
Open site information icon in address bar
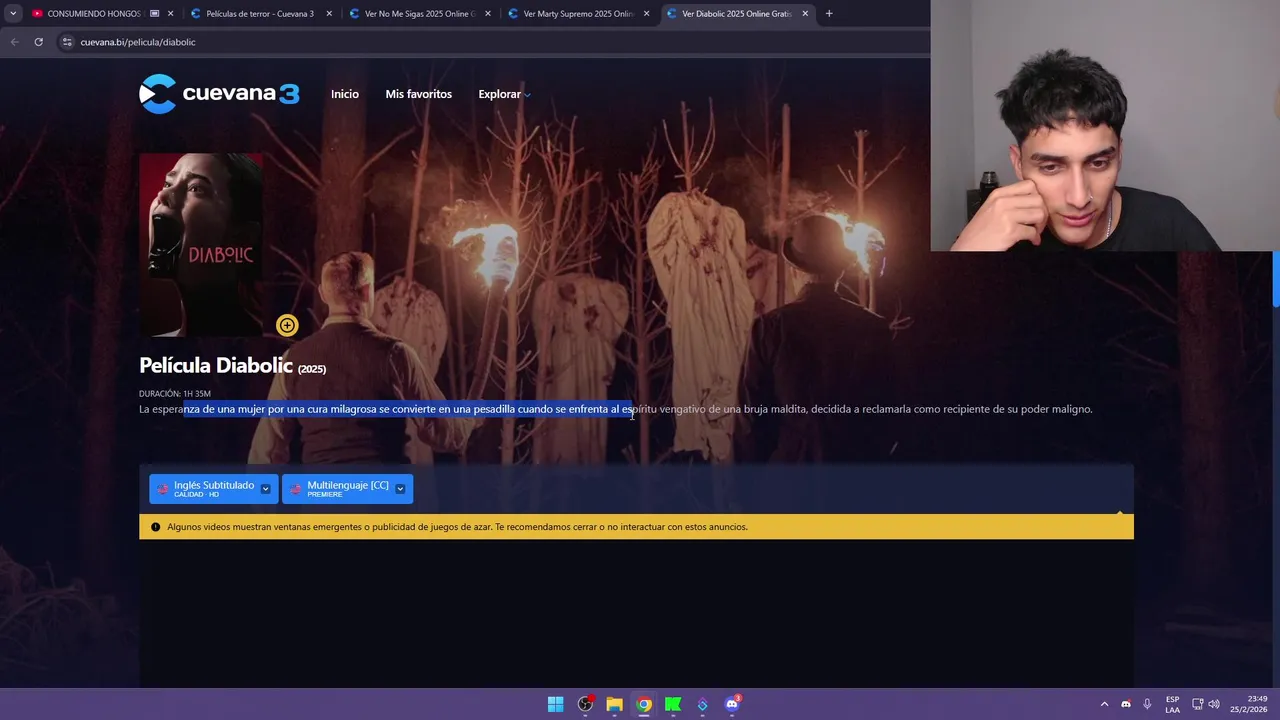(67, 42)
